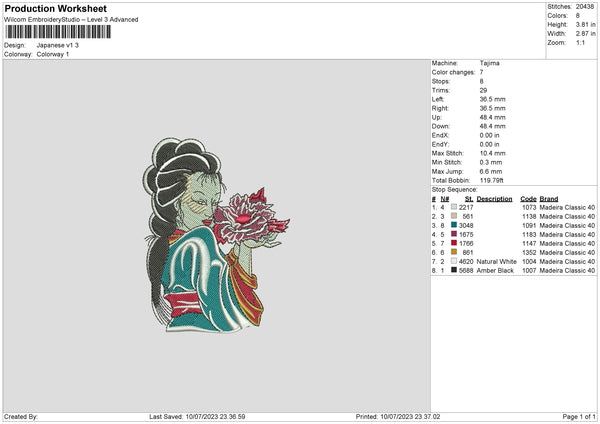
Task: Click the teal color swatch in stop row 3
Action: coord(454,225)
